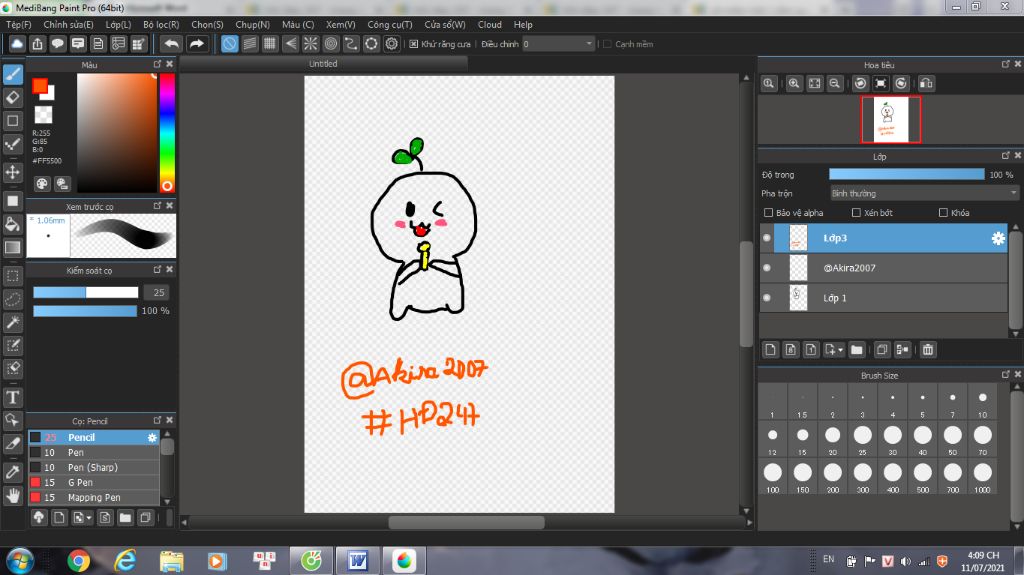This screenshot has height=575, width=1024.
Task: Duplicate the layer using the copy icon
Action: tap(882, 350)
